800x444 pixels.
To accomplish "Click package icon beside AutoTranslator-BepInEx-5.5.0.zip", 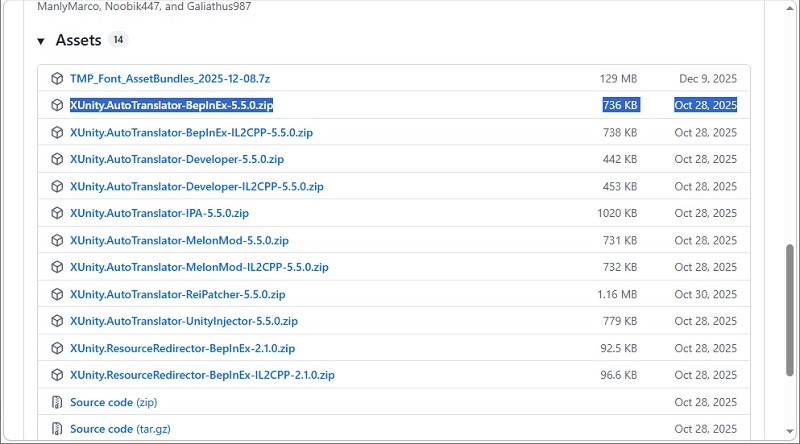I will click(x=57, y=105).
